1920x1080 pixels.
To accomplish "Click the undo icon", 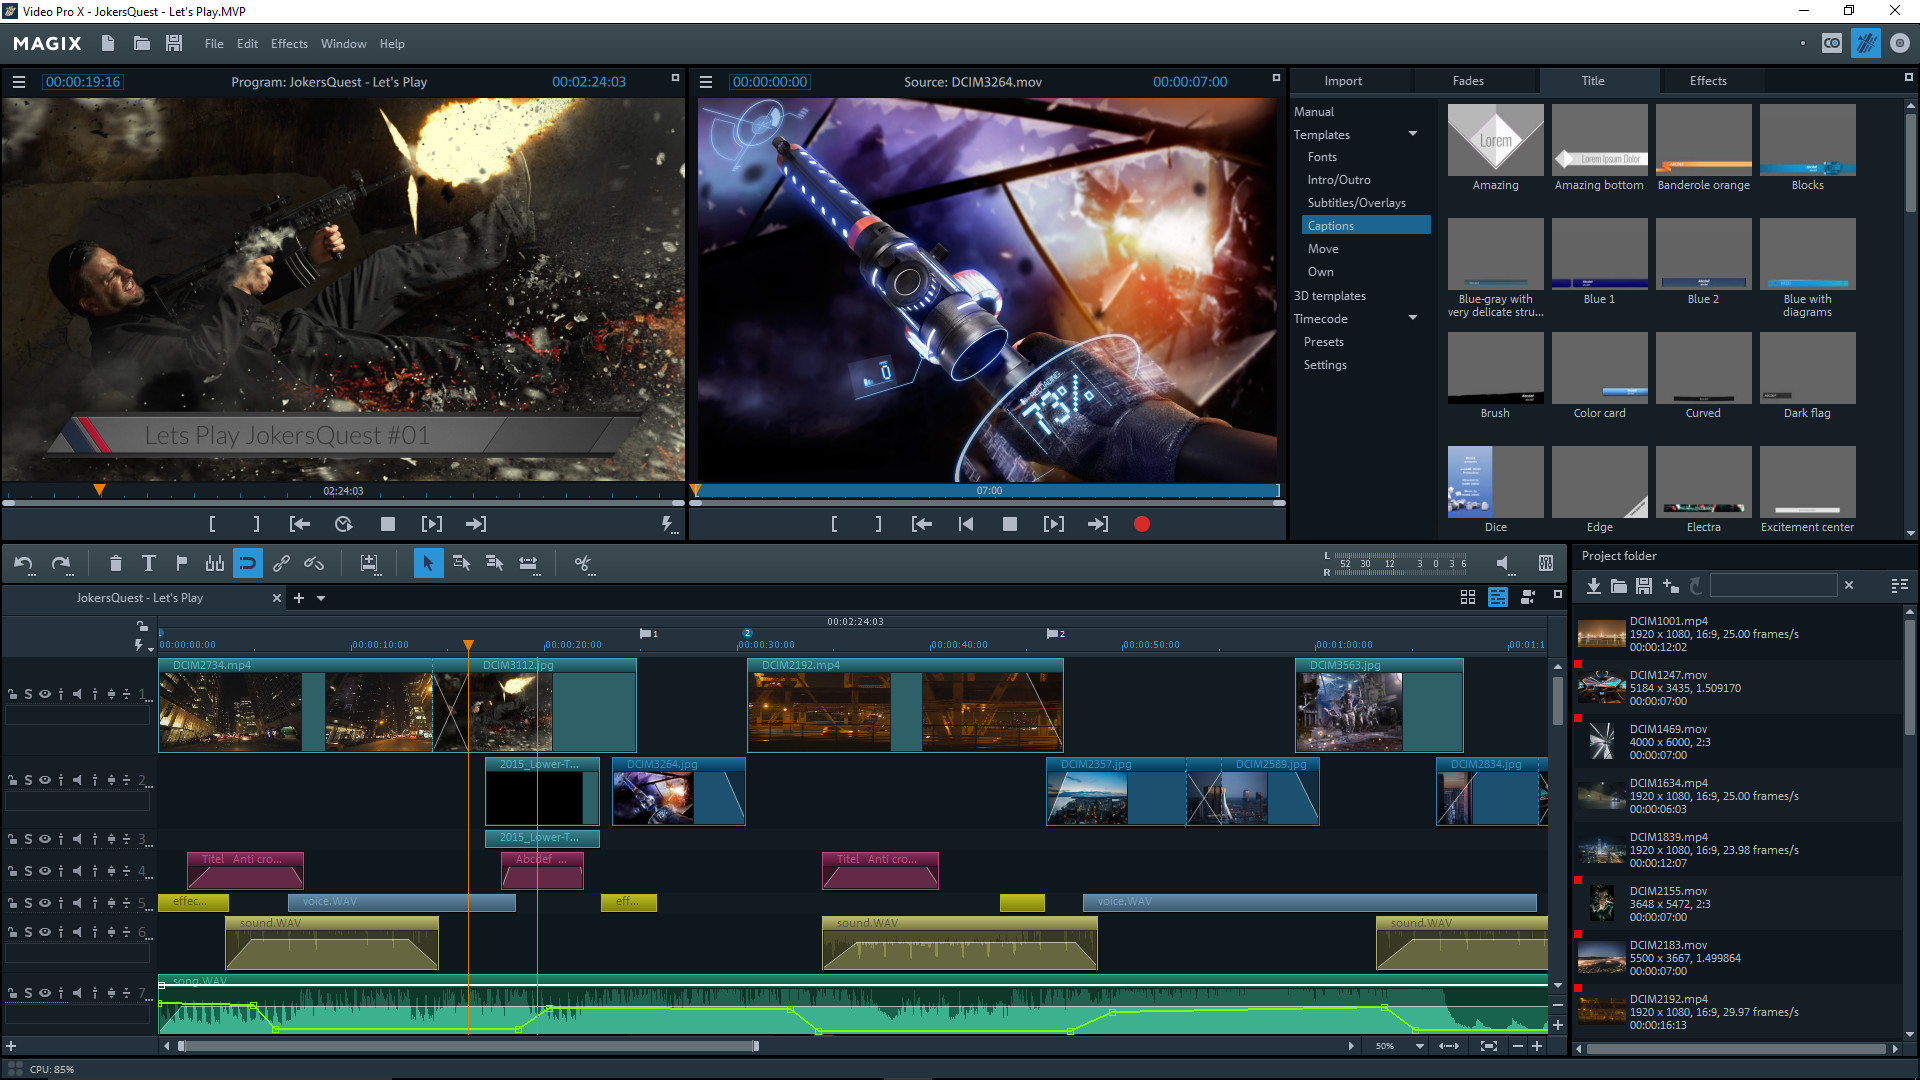I will coord(22,563).
